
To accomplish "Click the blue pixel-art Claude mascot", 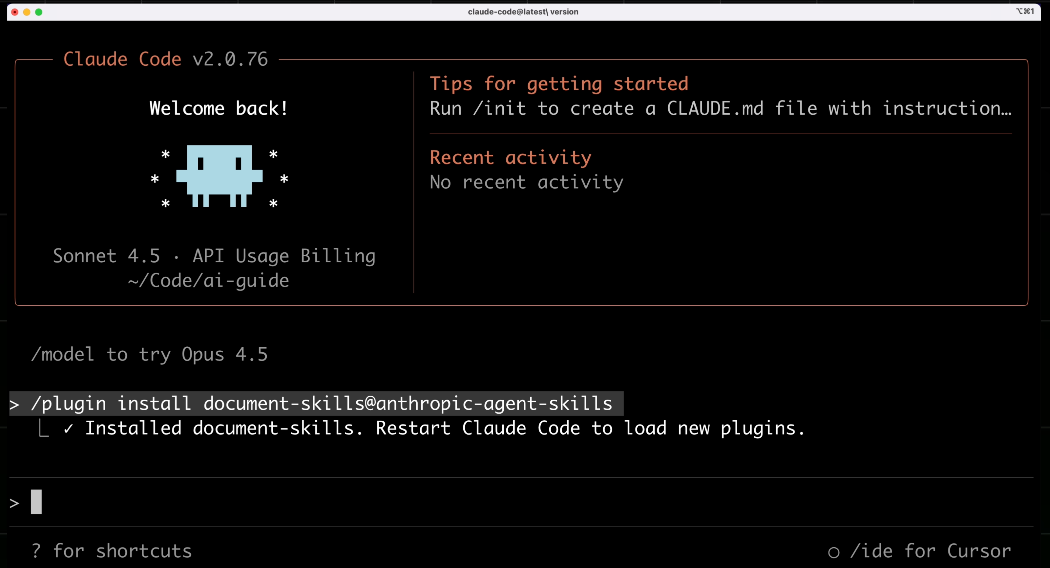I will 219,176.
